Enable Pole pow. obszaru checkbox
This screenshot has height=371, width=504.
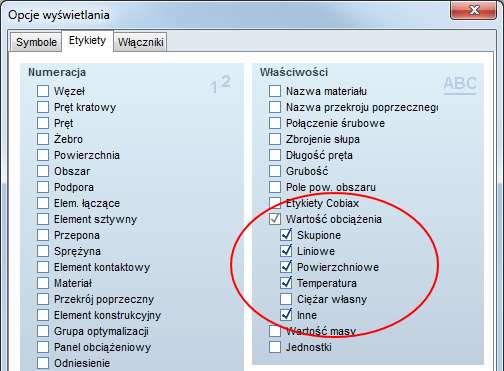click(275, 187)
